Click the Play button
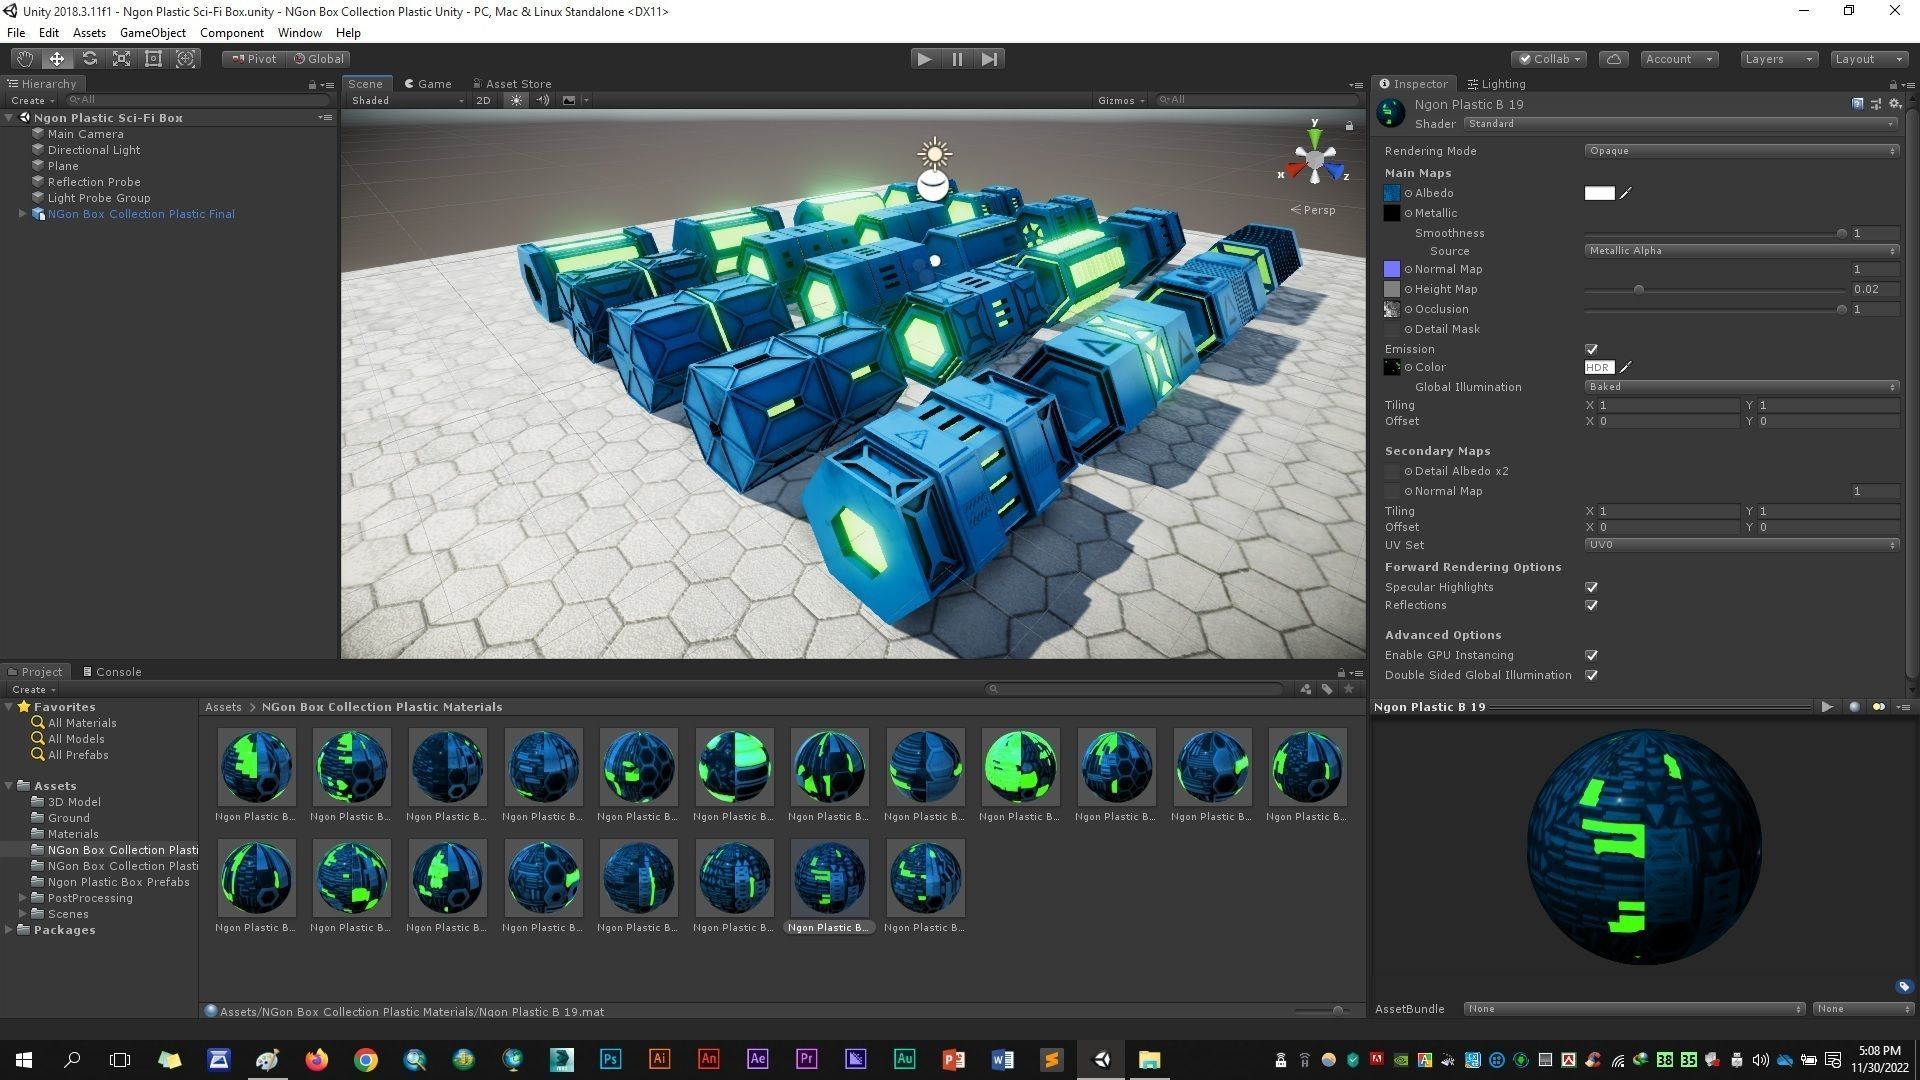The height and width of the screenshot is (1080, 1920). (x=924, y=59)
